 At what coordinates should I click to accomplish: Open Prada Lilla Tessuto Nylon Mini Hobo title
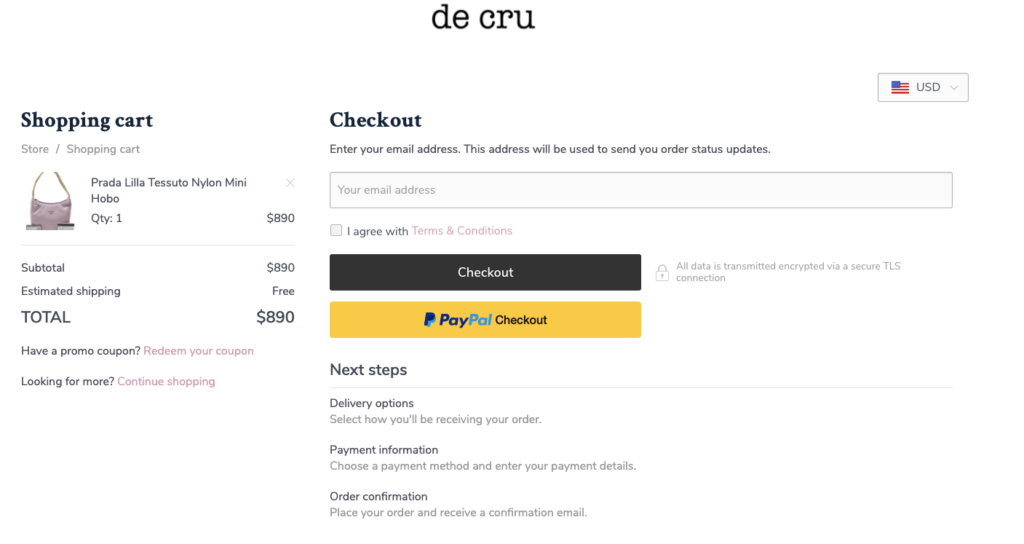coord(168,191)
